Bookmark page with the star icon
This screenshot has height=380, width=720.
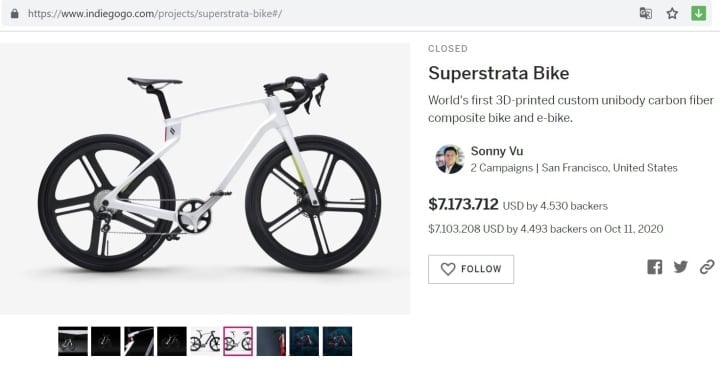(672, 13)
